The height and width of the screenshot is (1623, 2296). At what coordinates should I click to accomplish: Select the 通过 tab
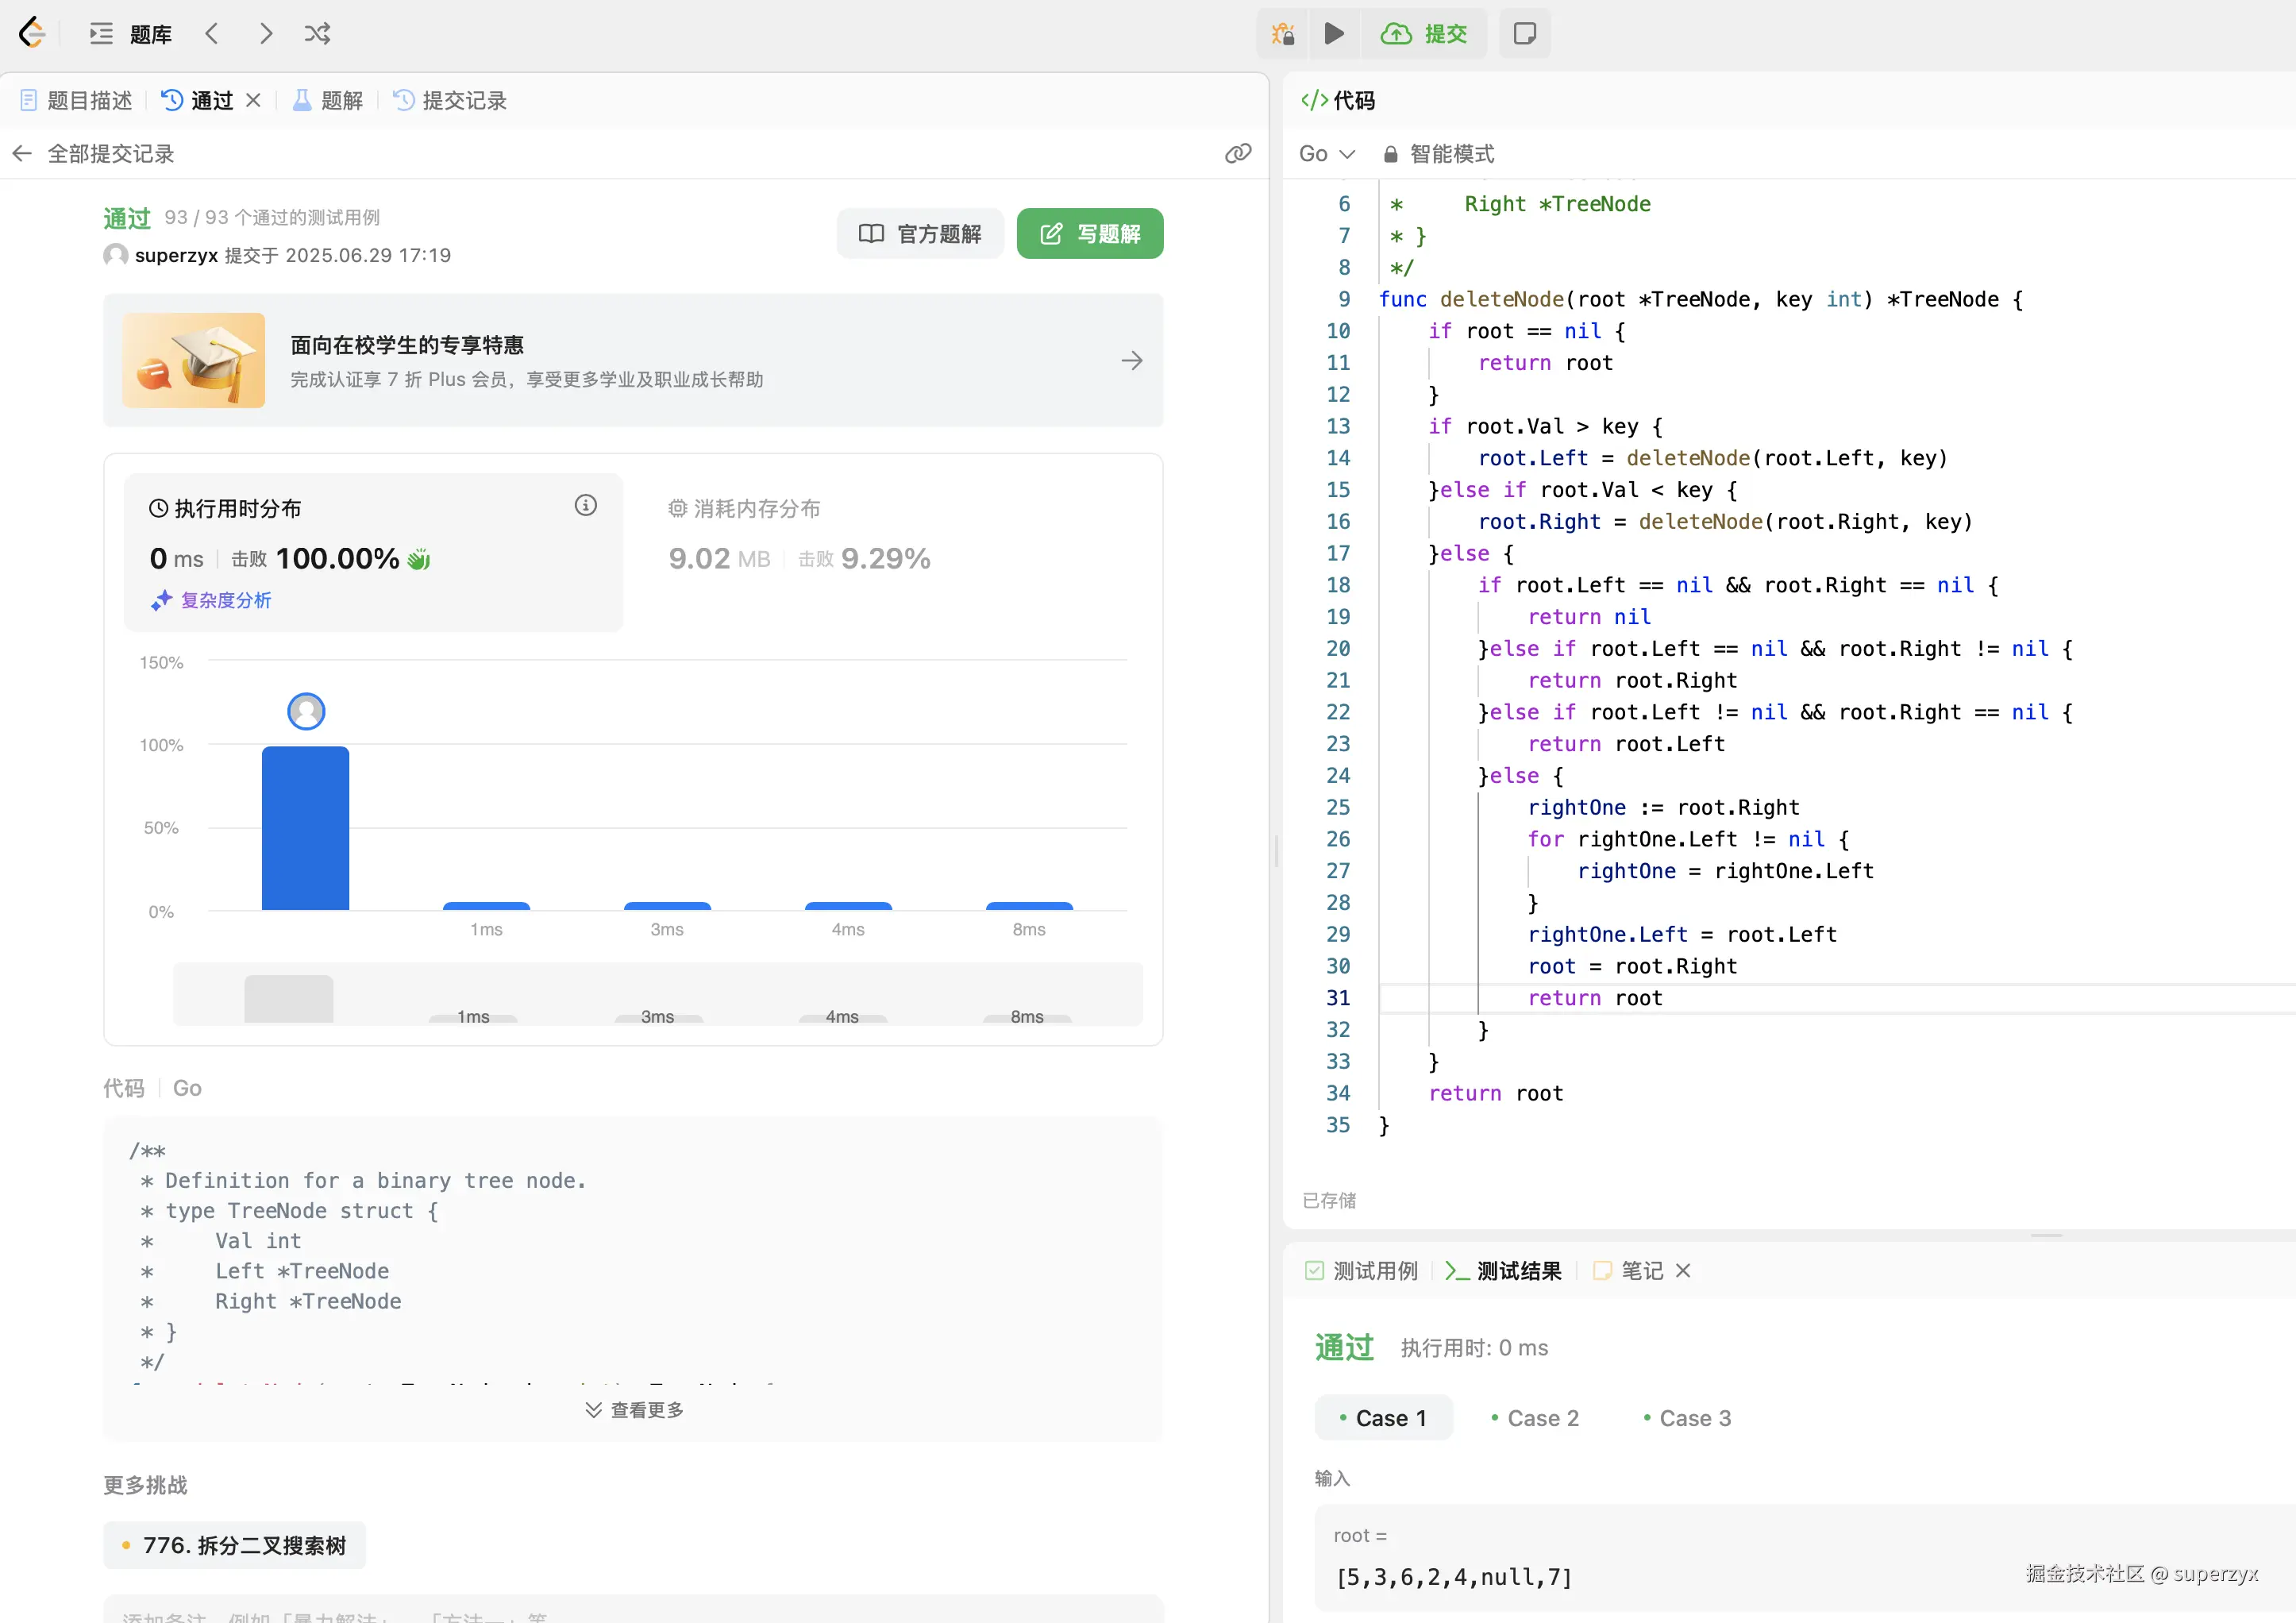point(198,100)
